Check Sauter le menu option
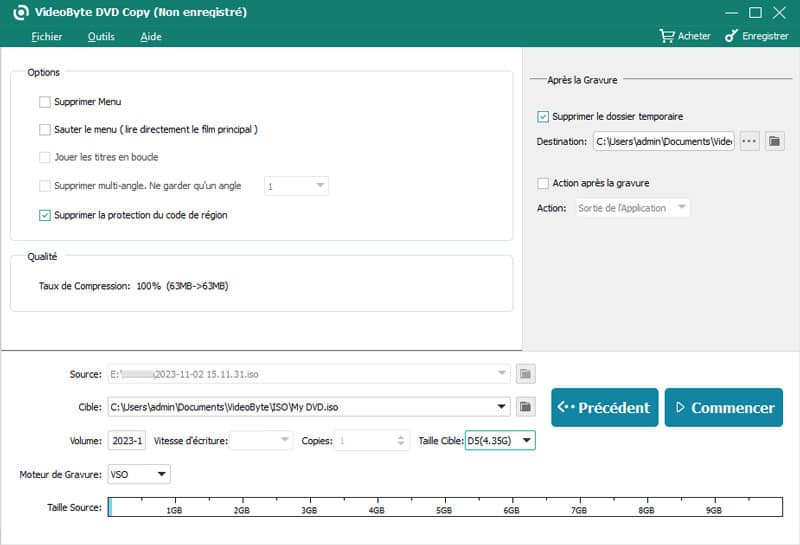The height and width of the screenshot is (545, 800). (44, 129)
